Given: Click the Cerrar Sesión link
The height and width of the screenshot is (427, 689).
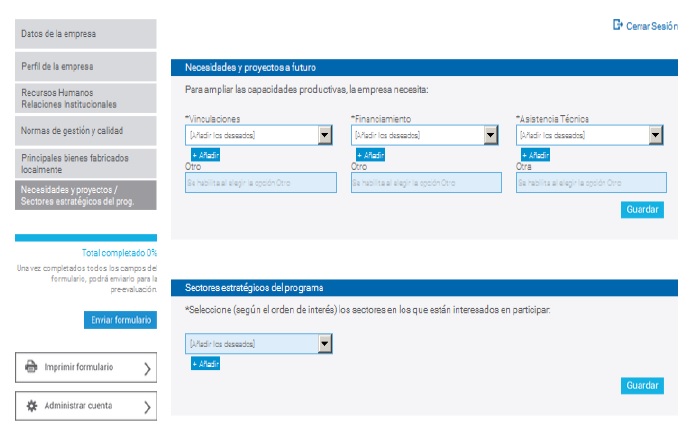Looking at the screenshot, I should (652, 26).
